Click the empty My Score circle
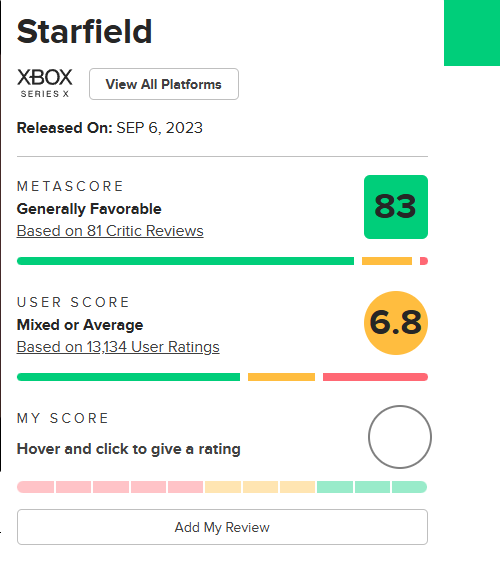Screen dimensions: 500x571 click(x=400, y=437)
